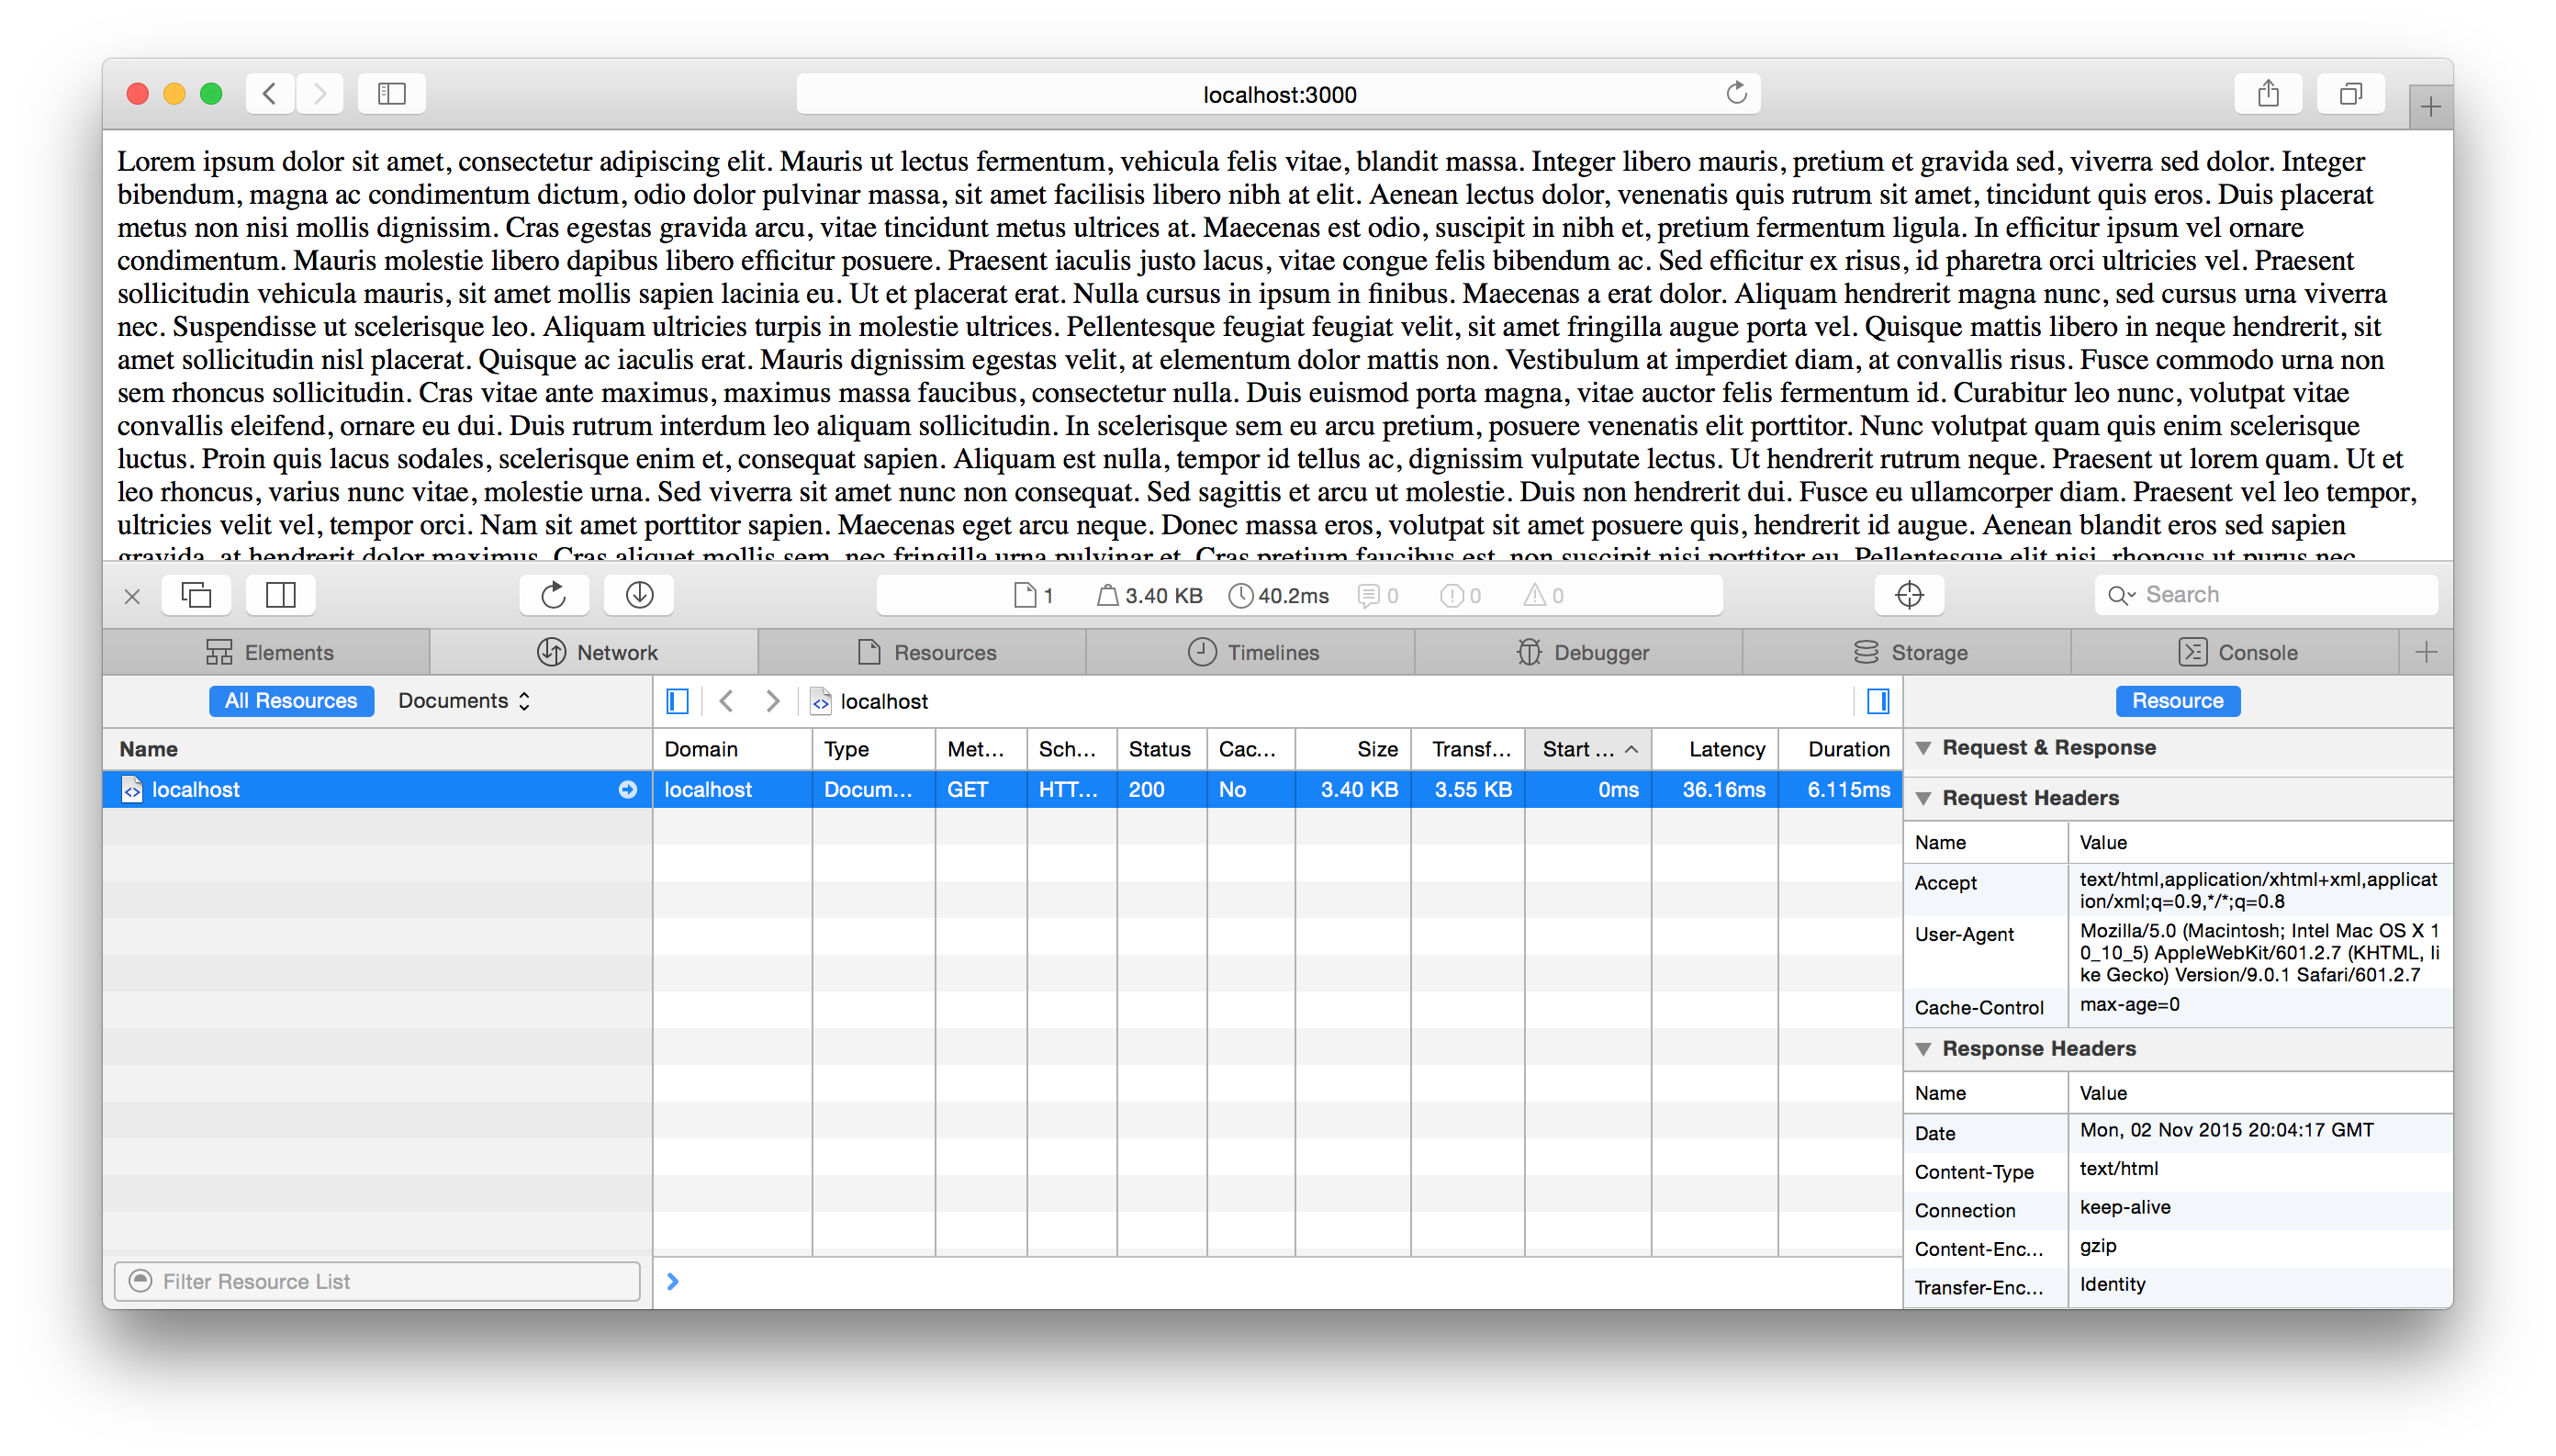Switch to the Network tab
Screen dimensions: 2556x1456
click(x=596, y=653)
